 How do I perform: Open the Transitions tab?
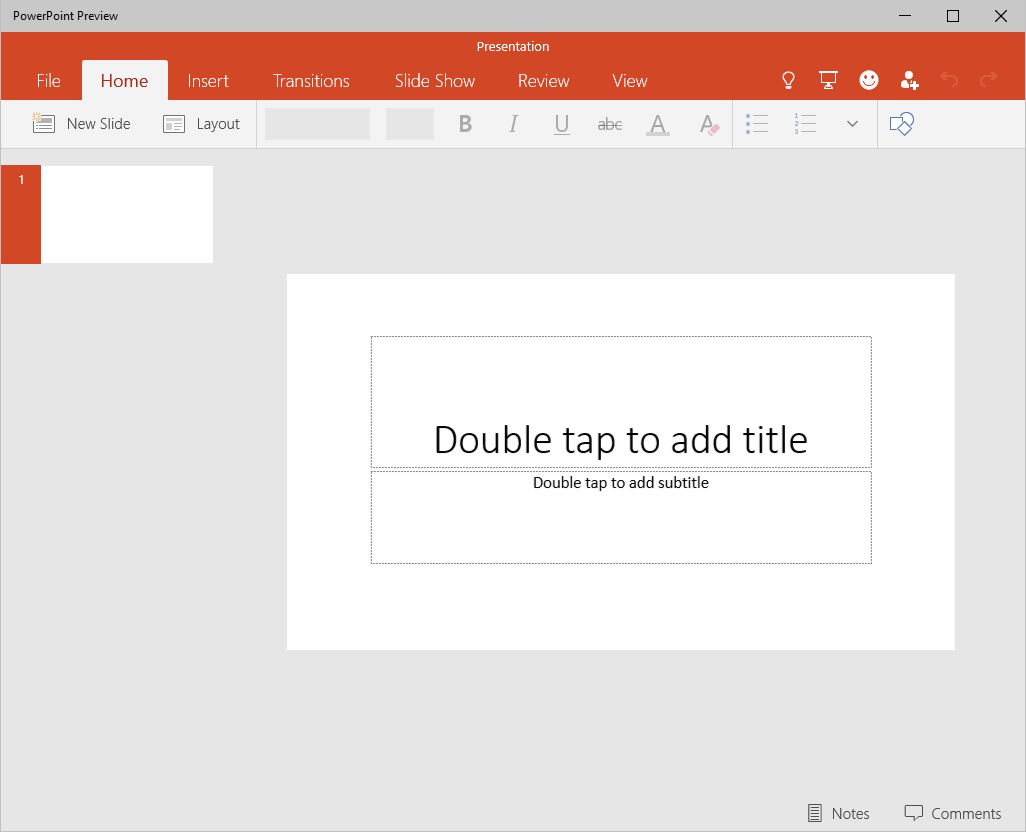click(311, 81)
